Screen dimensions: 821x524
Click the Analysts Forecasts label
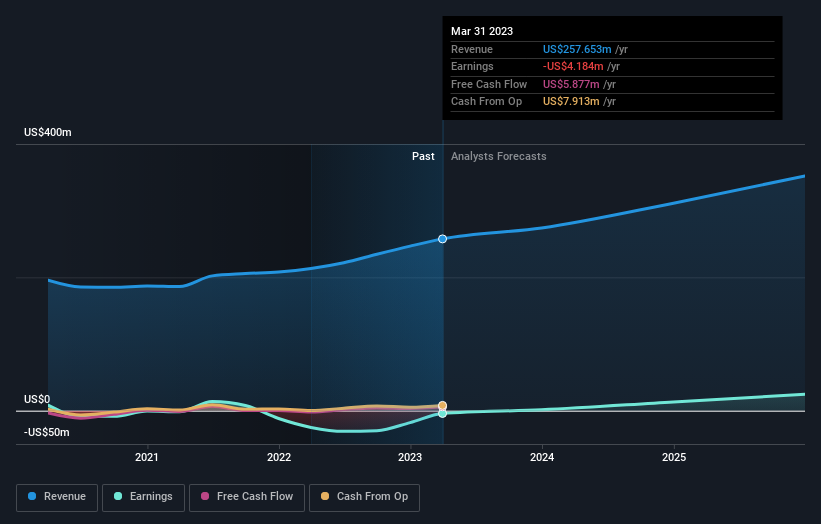coord(498,156)
